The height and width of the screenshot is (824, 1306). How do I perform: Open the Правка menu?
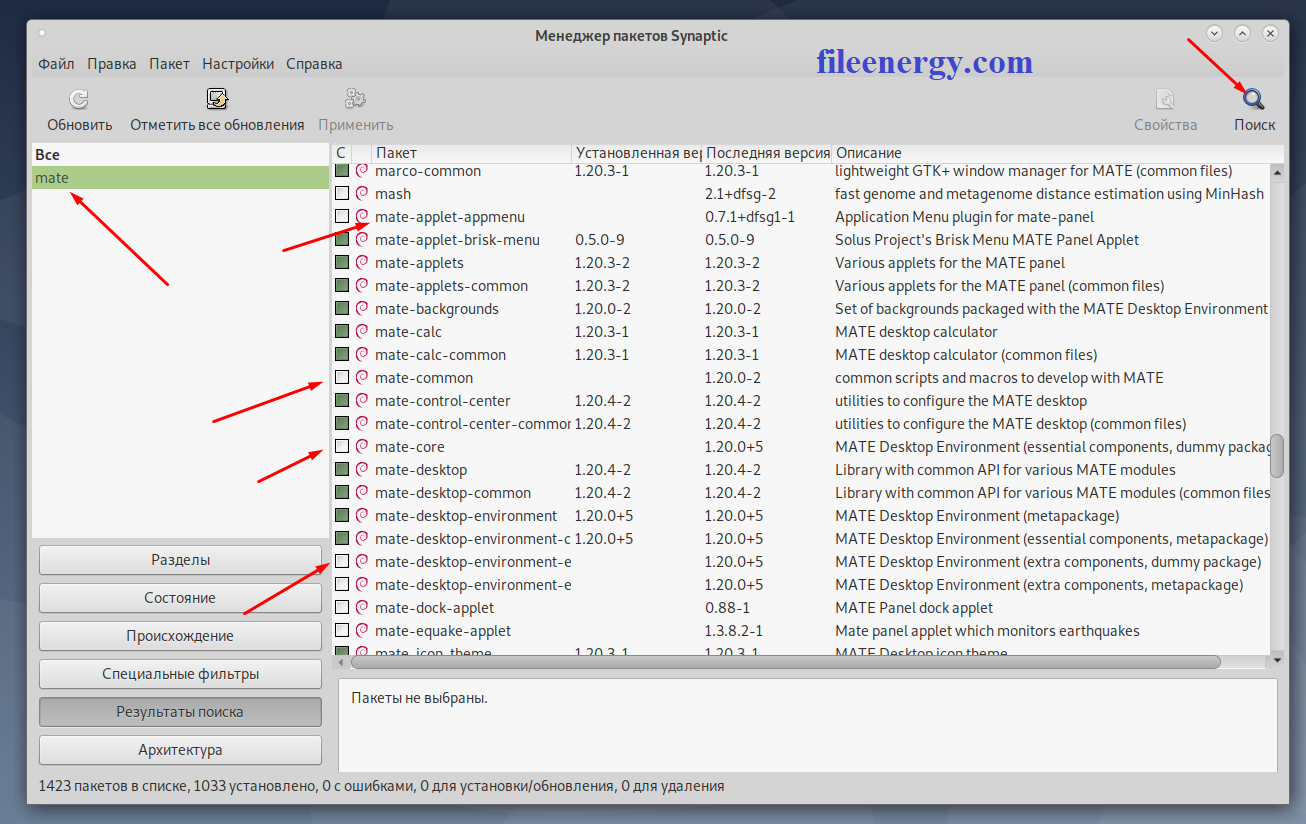(x=112, y=63)
